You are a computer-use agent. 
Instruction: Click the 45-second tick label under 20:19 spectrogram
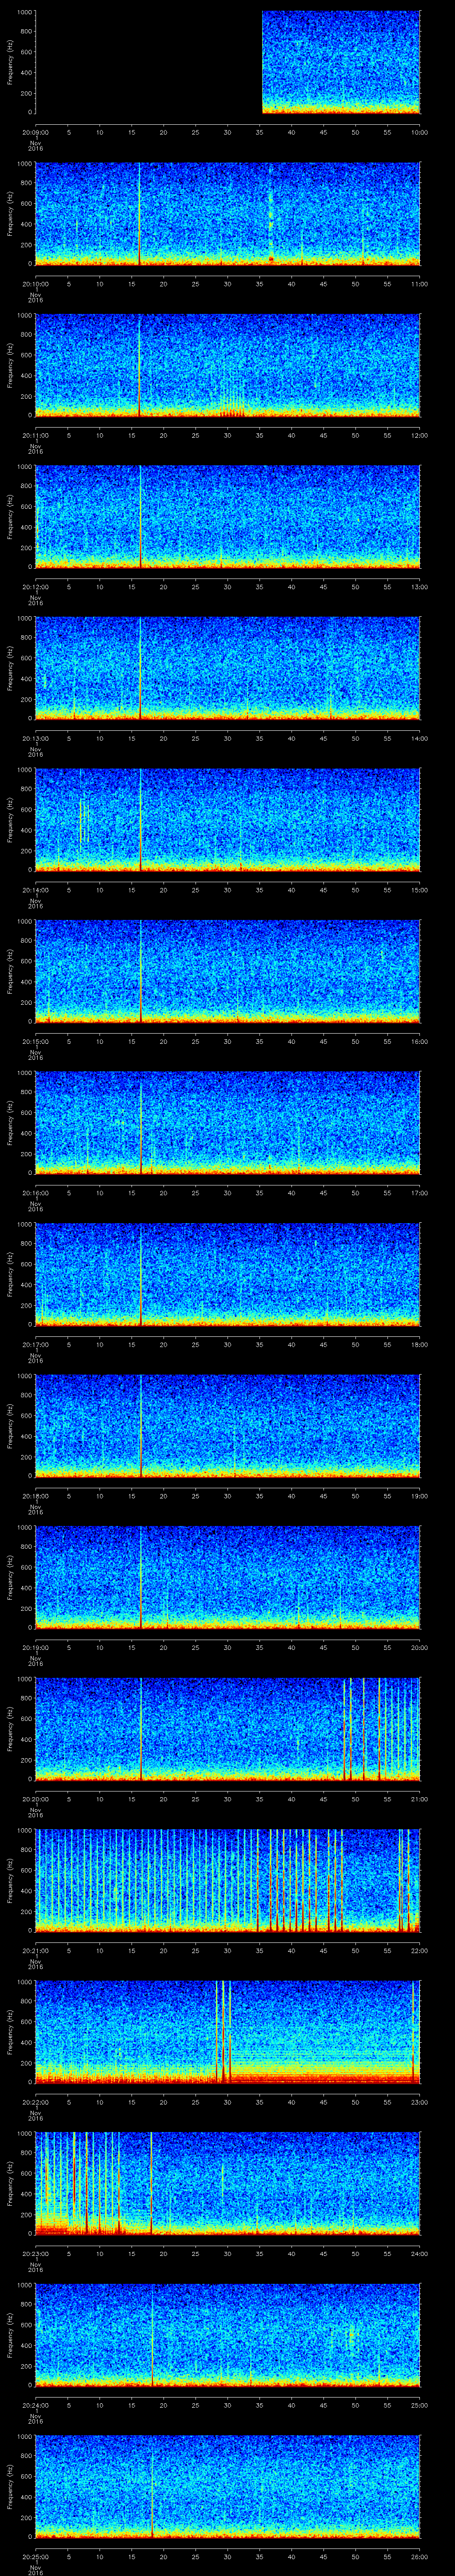point(323,1647)
